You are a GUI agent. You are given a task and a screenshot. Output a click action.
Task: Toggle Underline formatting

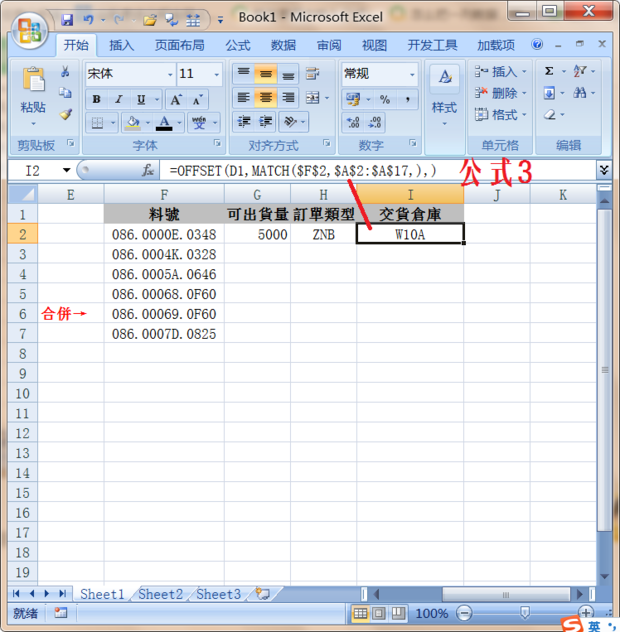(x=141, y=100)
